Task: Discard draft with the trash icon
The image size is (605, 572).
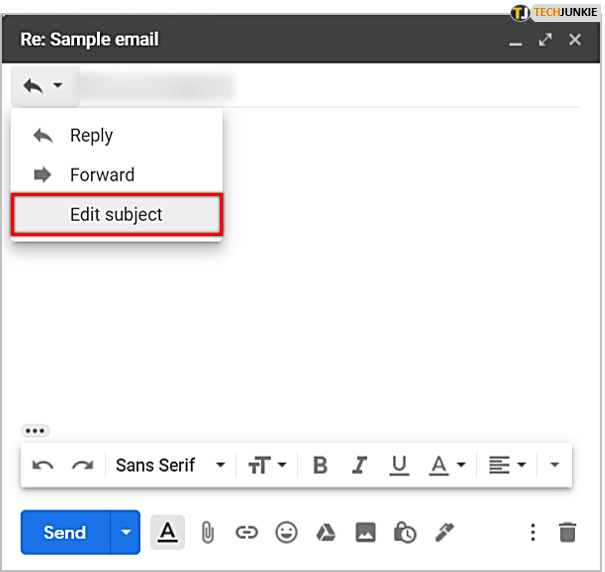Action: [567, 532]
